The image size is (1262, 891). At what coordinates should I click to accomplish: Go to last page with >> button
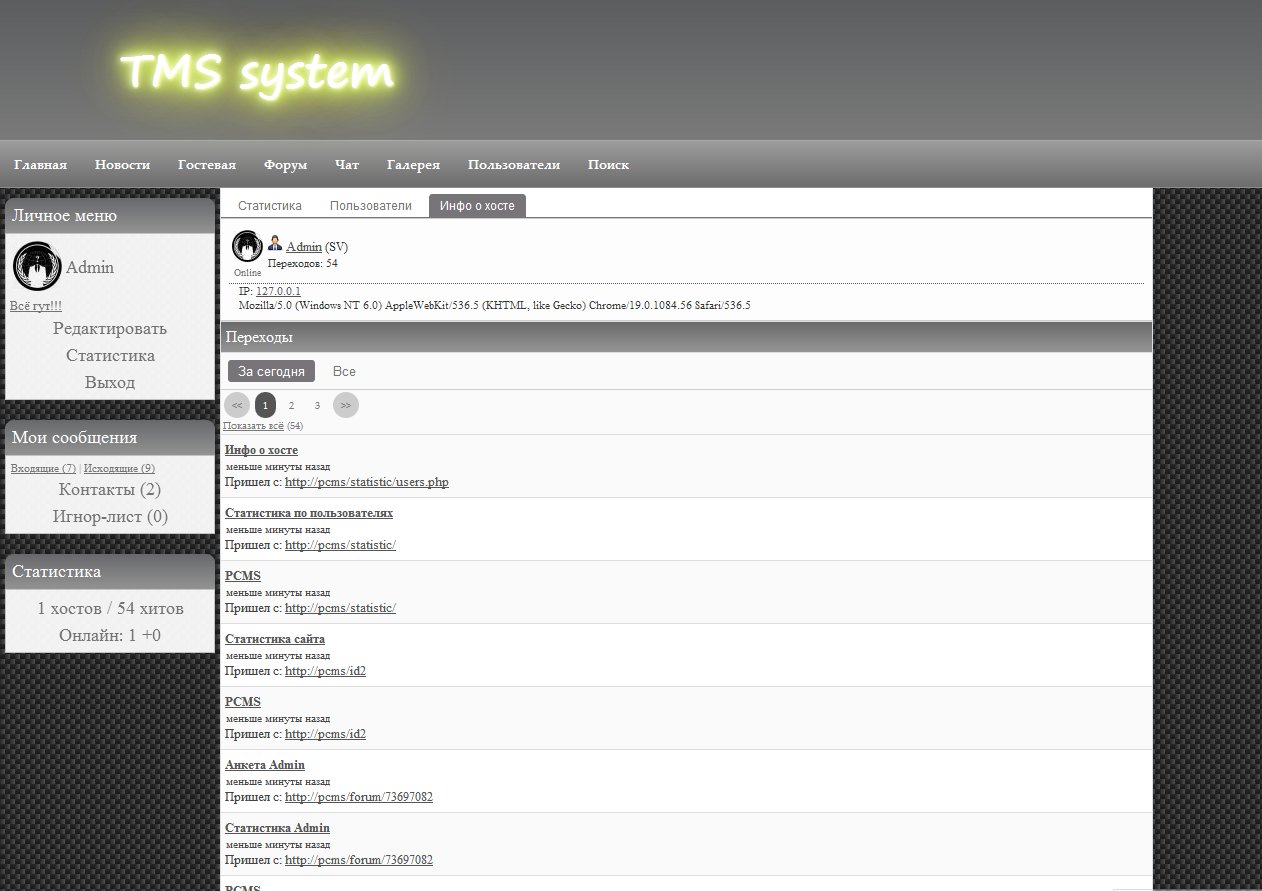(346, 405)
